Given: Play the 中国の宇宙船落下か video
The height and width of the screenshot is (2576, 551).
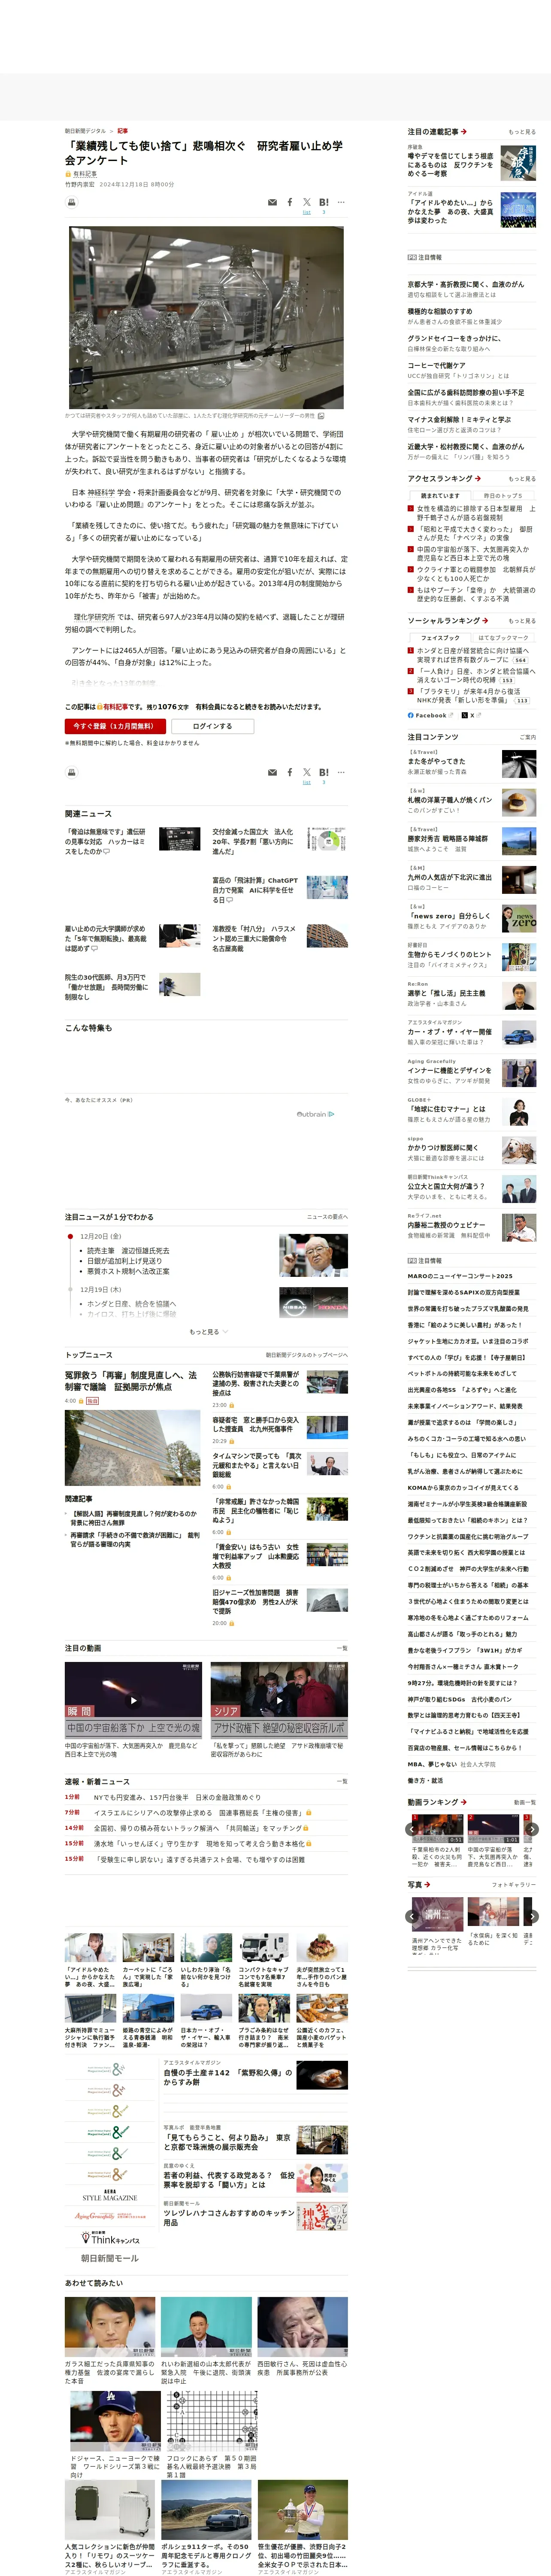Looking at the screenshot, I should [133, 1700].
